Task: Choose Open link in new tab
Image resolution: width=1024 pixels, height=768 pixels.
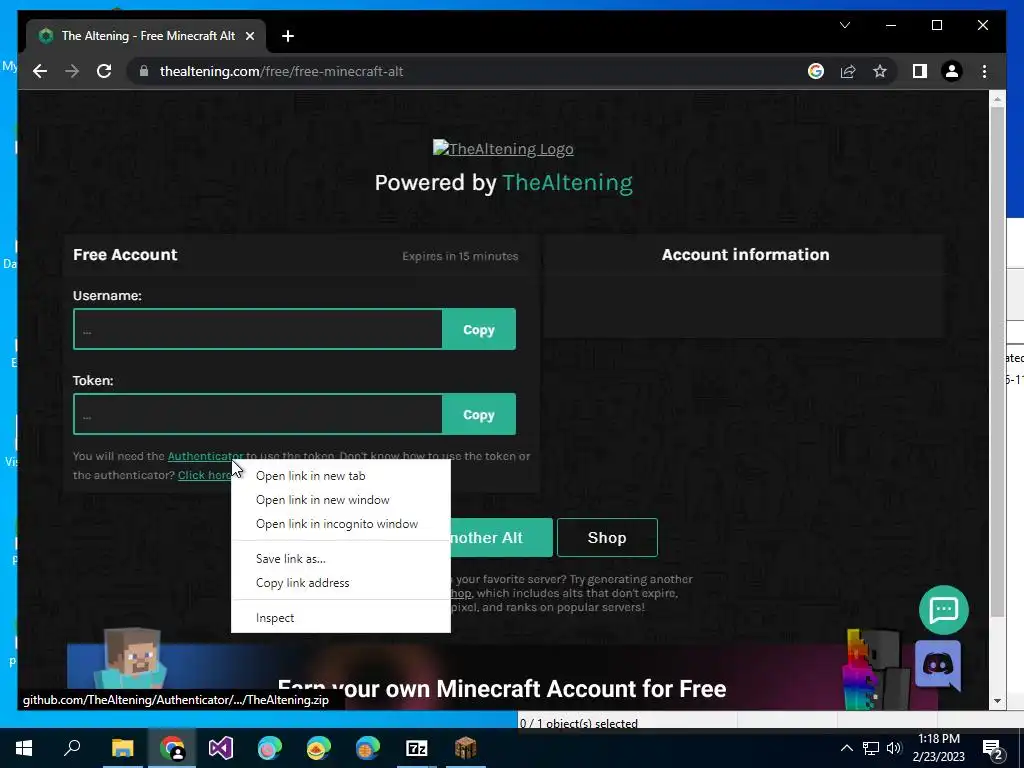Action: coord(341,476)
